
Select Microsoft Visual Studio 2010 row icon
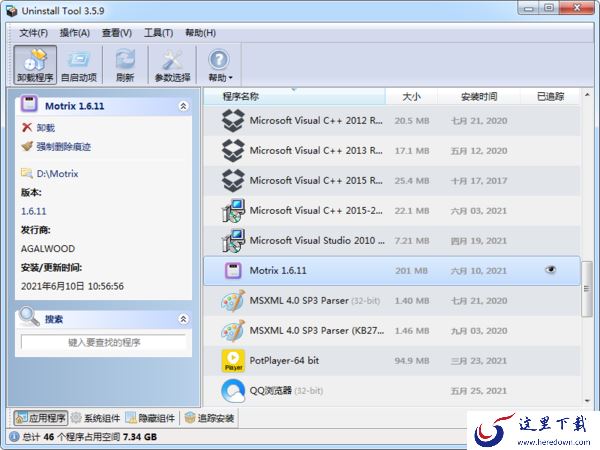tap(233, 240)
